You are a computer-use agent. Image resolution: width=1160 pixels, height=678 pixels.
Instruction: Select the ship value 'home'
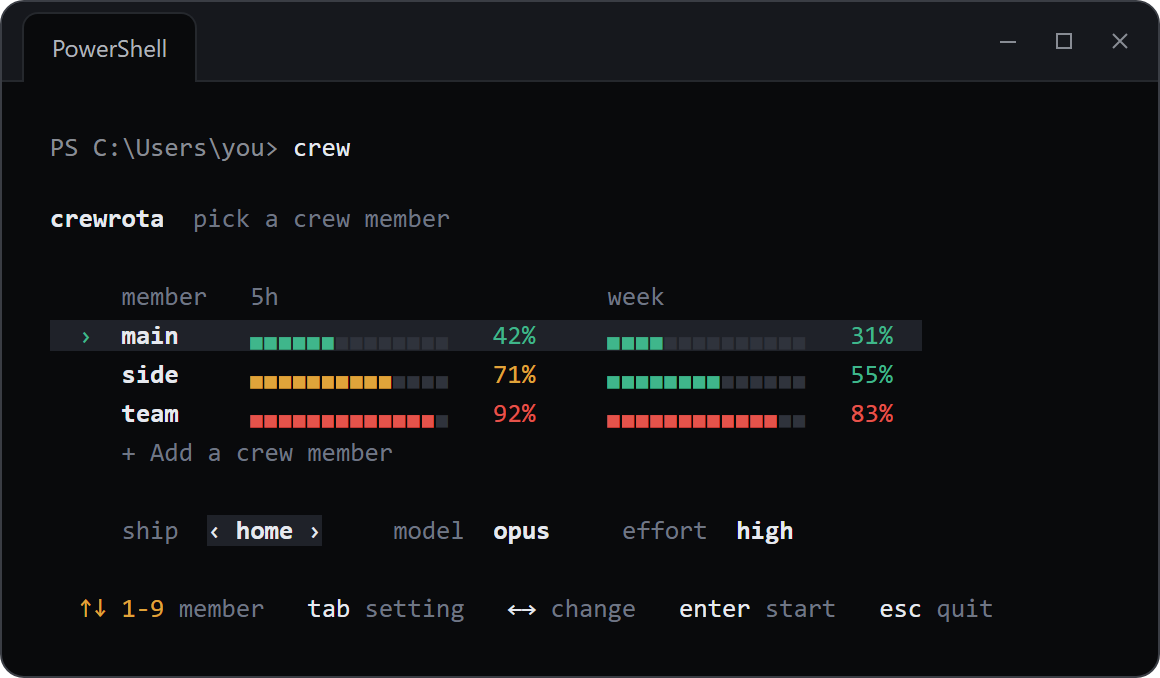264,531
